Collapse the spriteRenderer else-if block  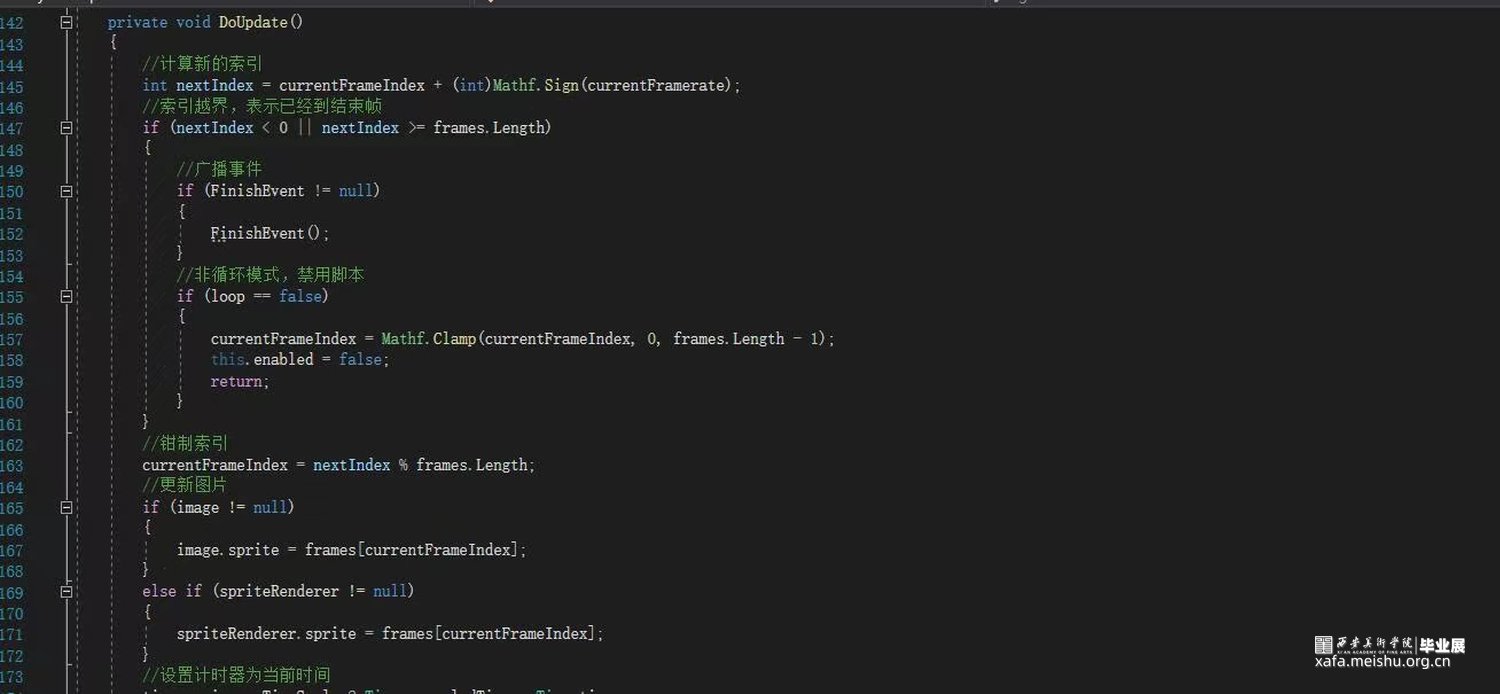pos(66,592)
